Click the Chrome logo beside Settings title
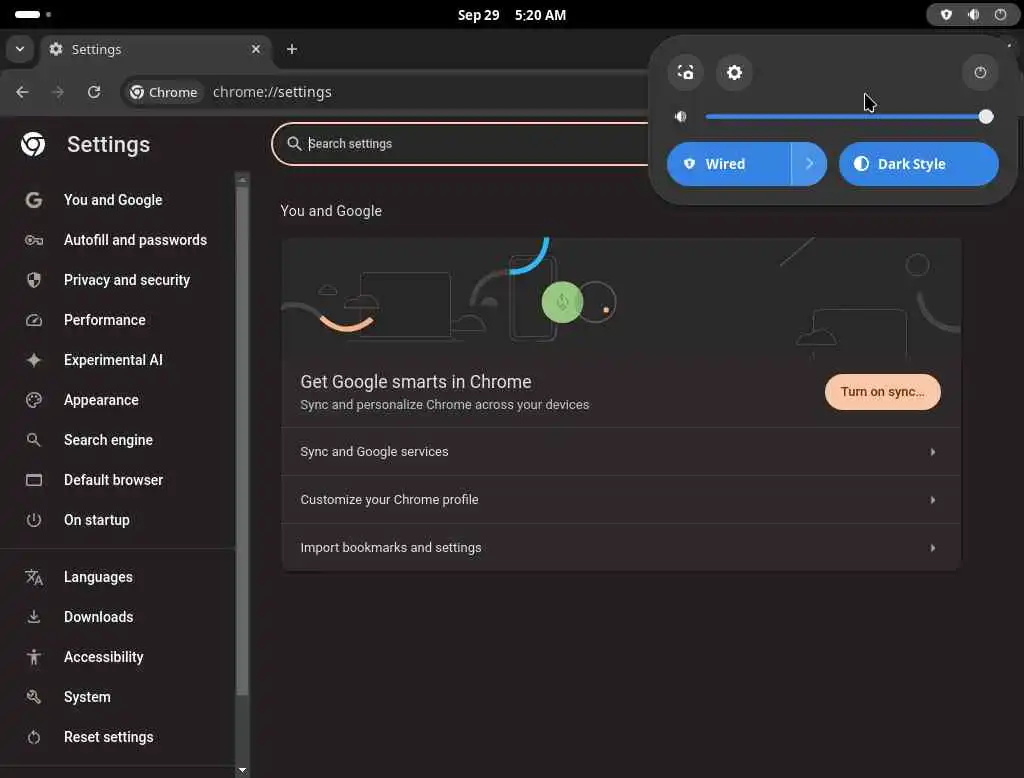1024x778 pixels. [33, 144]
